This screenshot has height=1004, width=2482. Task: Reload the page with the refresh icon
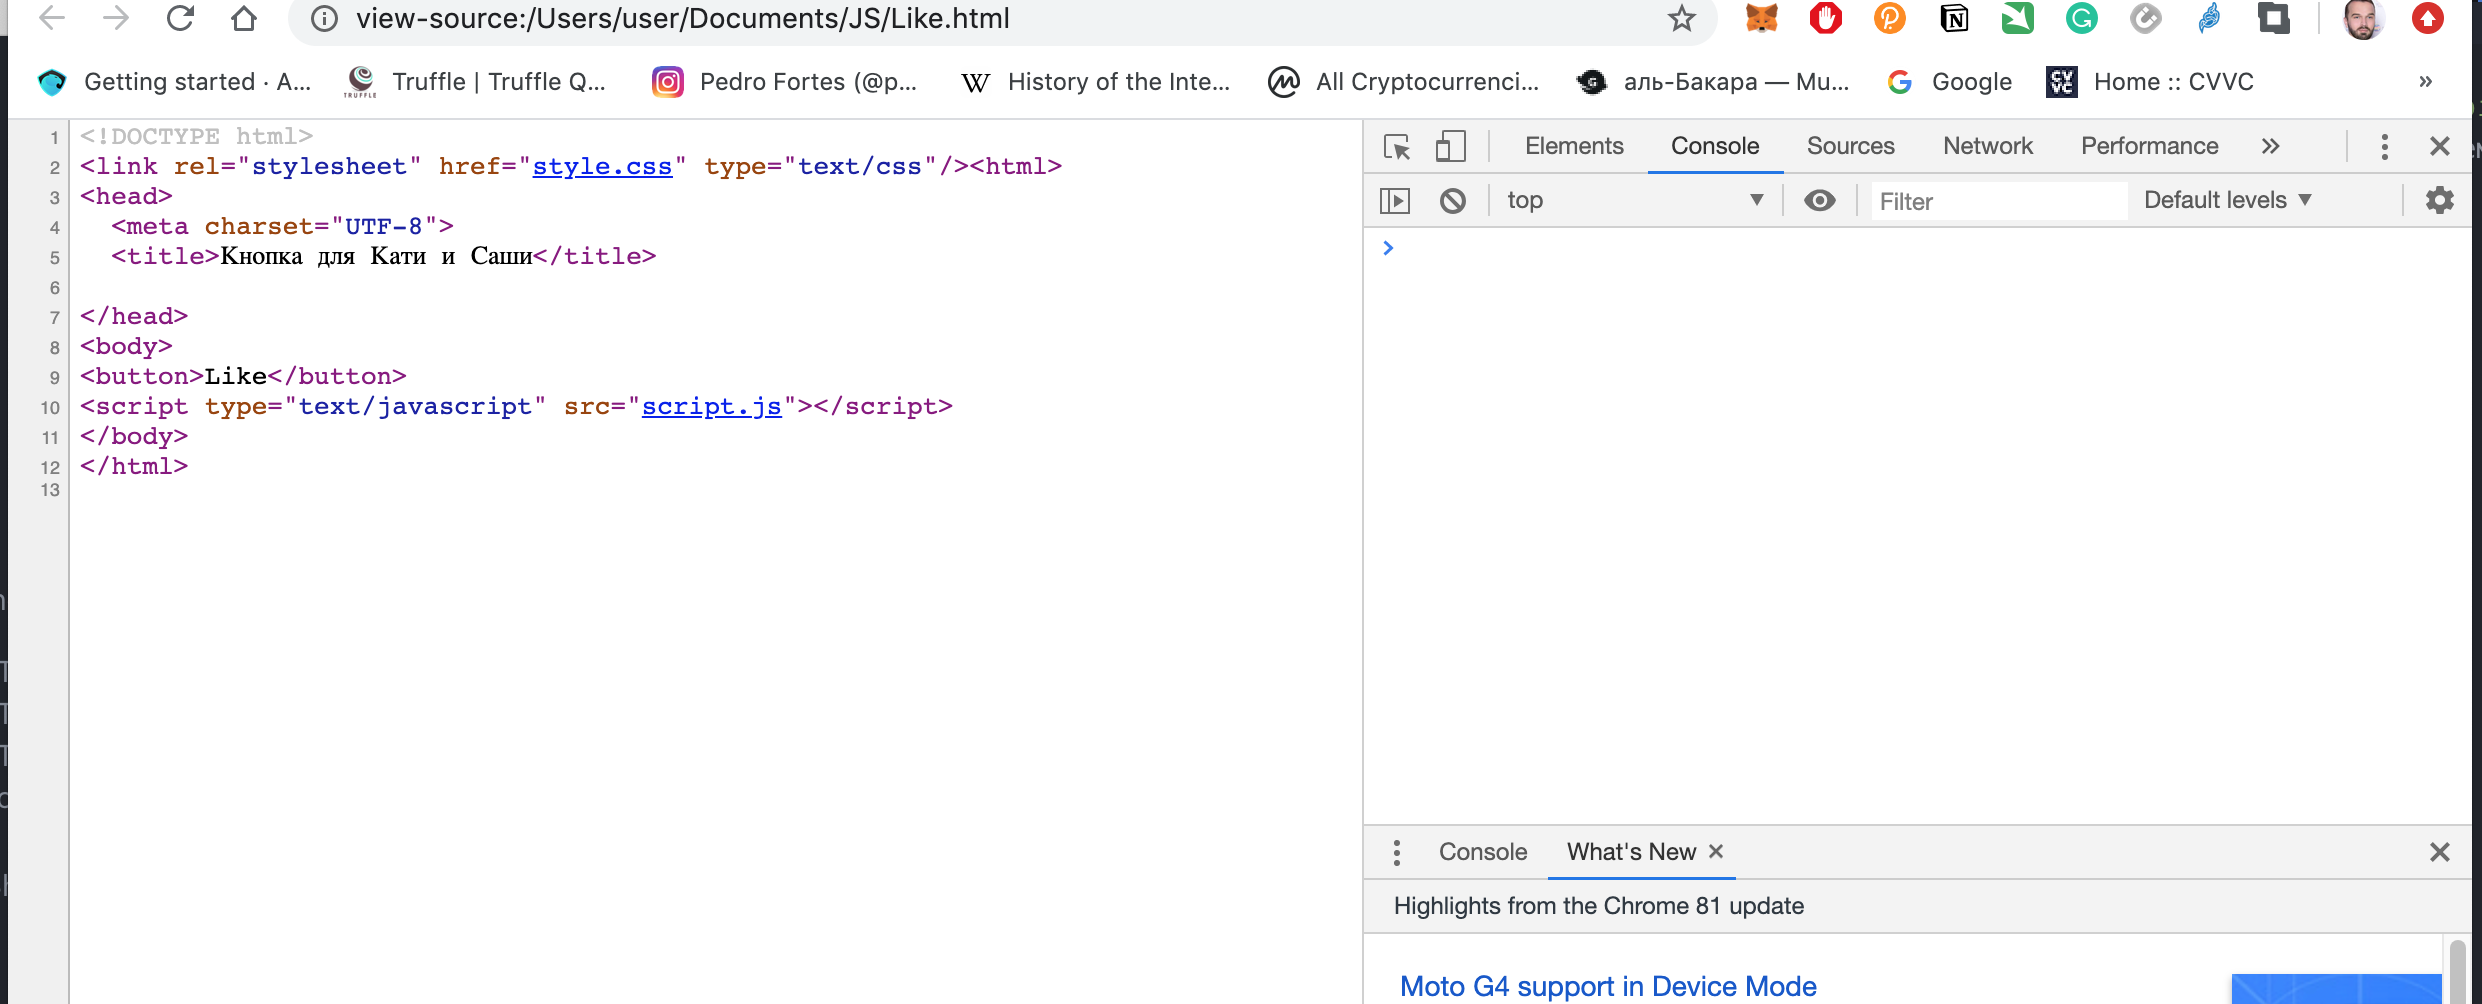click(x=180, y=18)
